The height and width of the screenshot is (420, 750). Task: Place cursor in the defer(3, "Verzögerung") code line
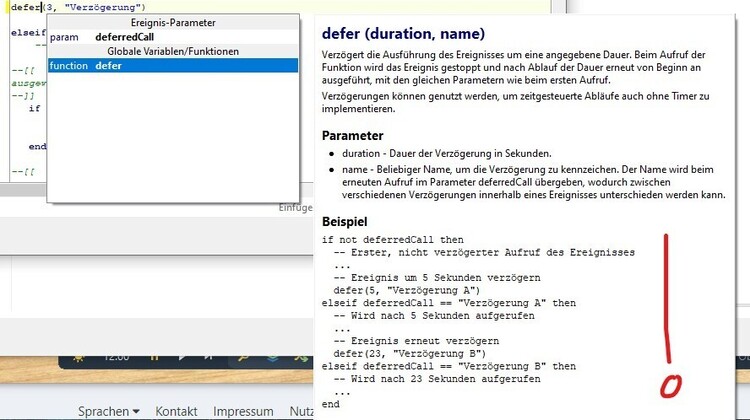pyautogui.click(x=78, y=7)
